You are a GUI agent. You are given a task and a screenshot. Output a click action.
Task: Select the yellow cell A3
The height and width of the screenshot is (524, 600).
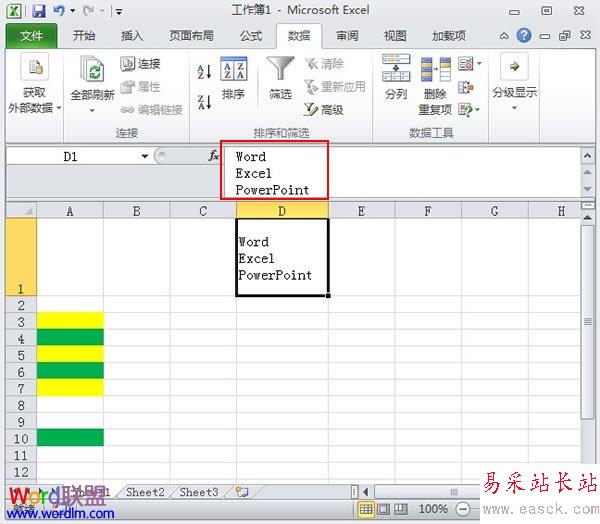point(70,321)
